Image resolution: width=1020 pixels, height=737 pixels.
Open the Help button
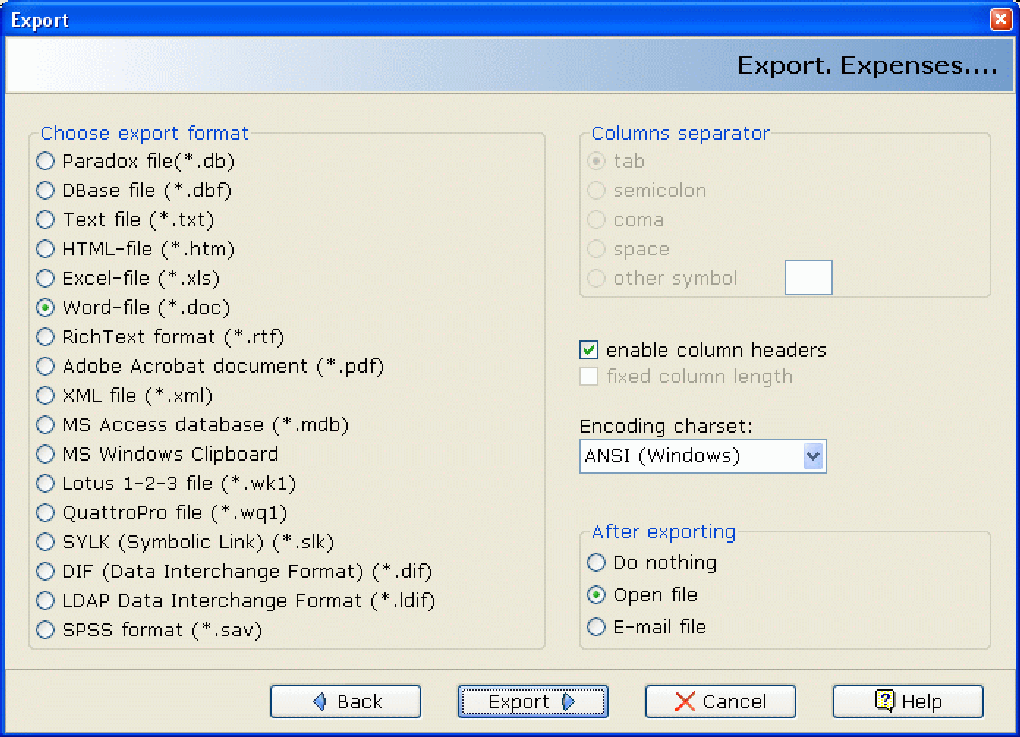(x=908, y=702)
